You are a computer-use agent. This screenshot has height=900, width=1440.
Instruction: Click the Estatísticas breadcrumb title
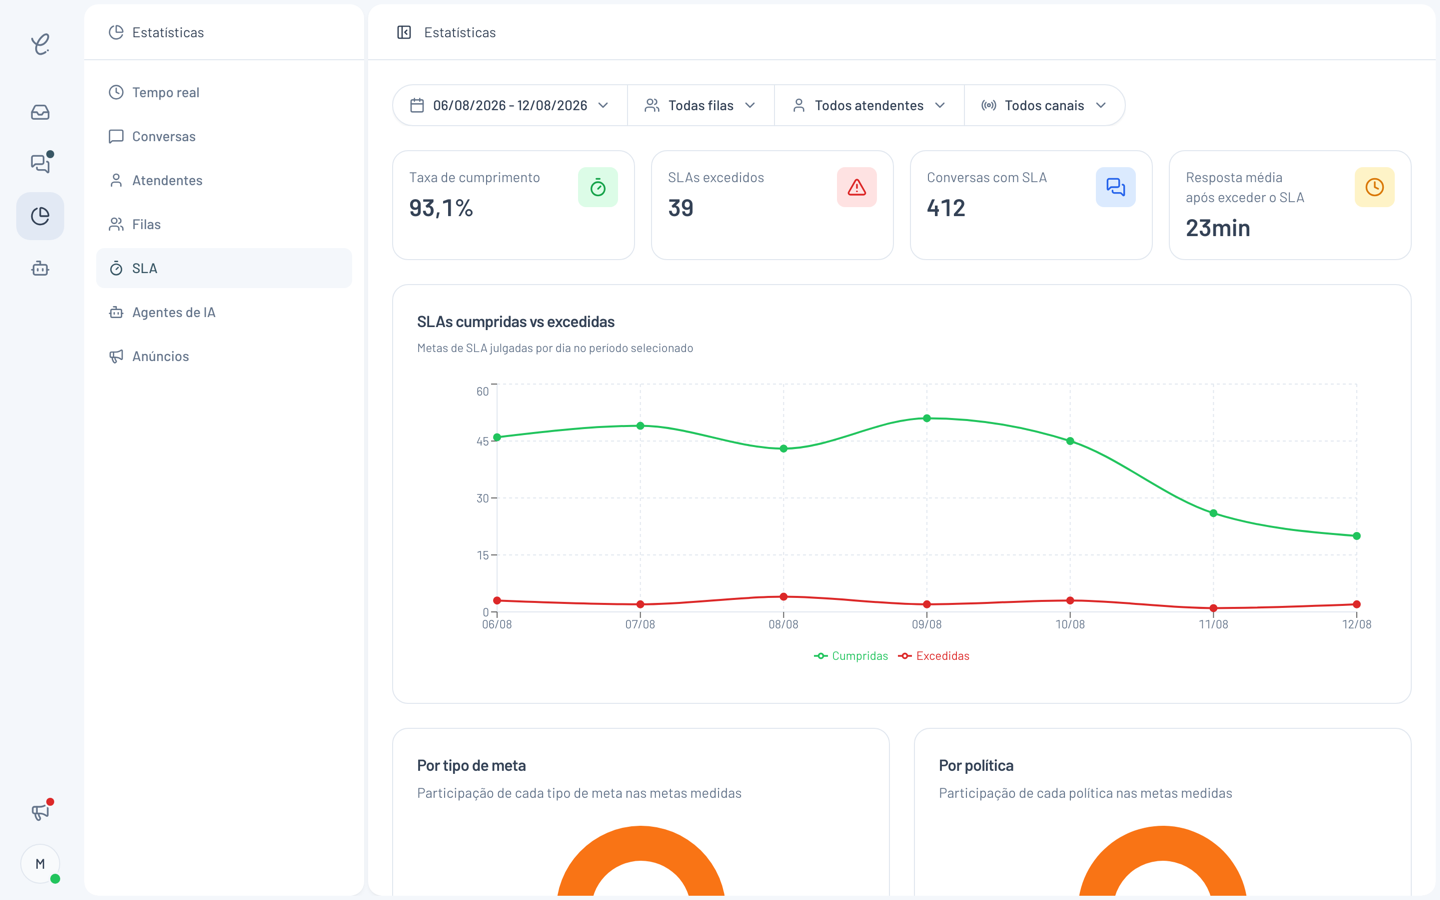pos(460,32)
